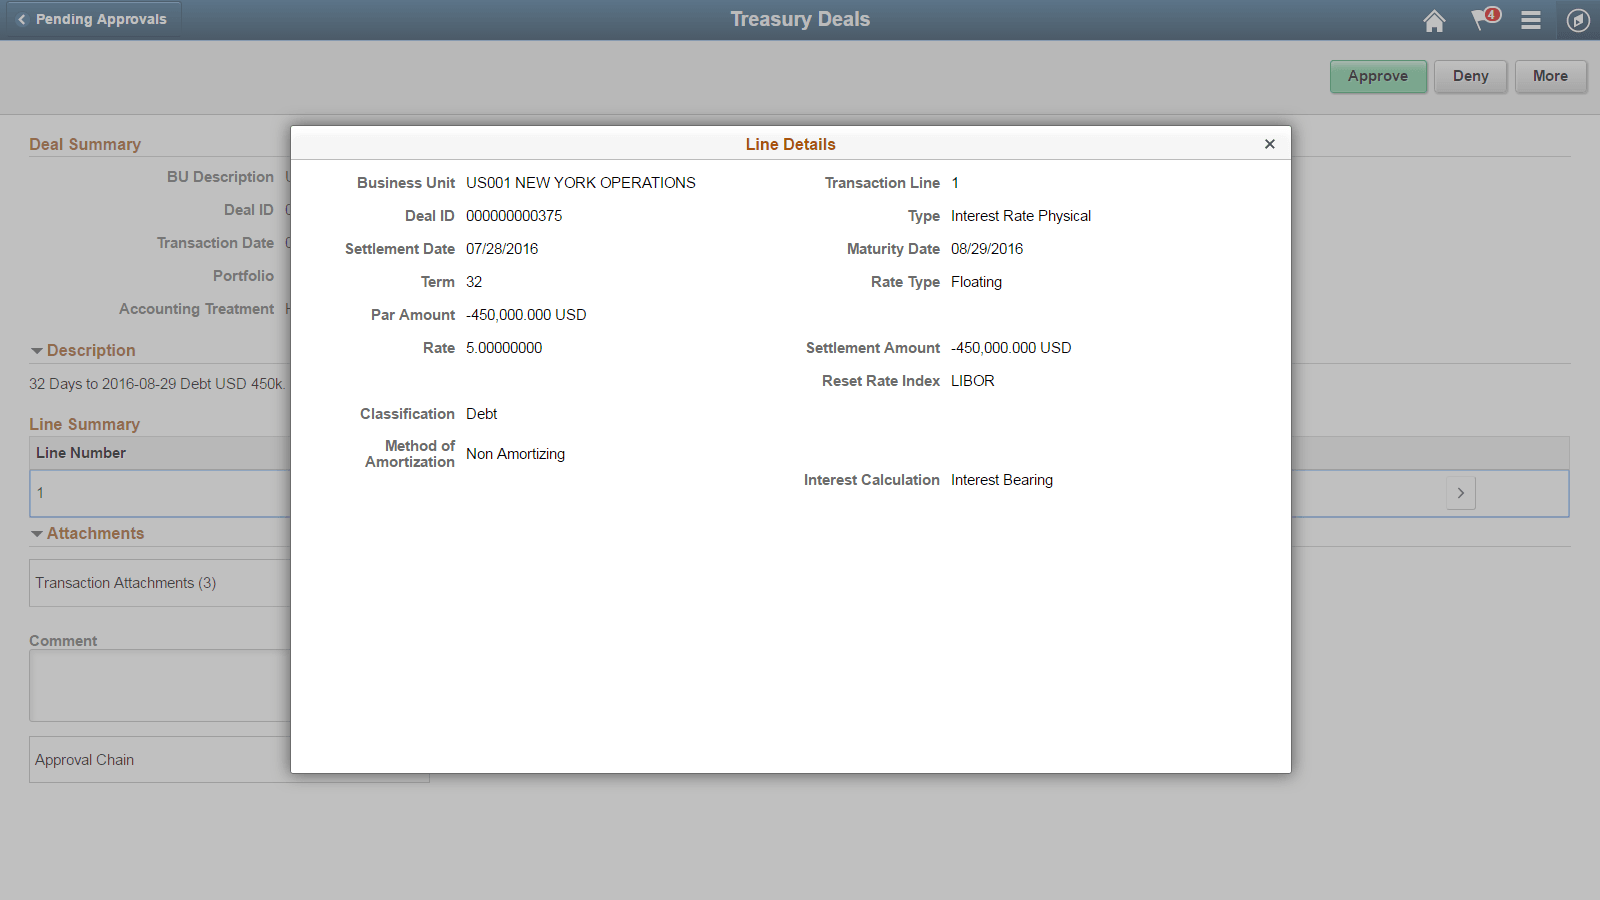This screenshot has width=1600, height=900.
Task: Collapse the Attachments section
Action: click(36, 533)
